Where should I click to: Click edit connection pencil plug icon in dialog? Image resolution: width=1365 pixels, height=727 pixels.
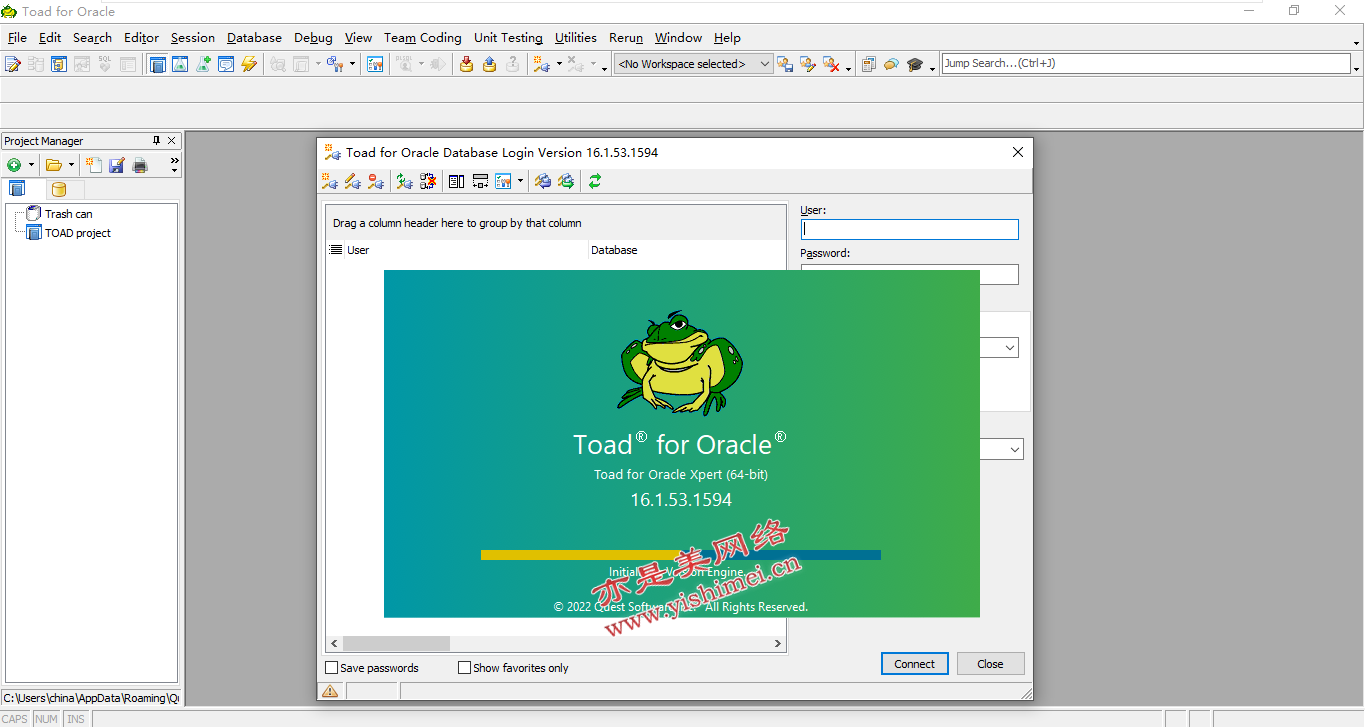coord(352,181)
